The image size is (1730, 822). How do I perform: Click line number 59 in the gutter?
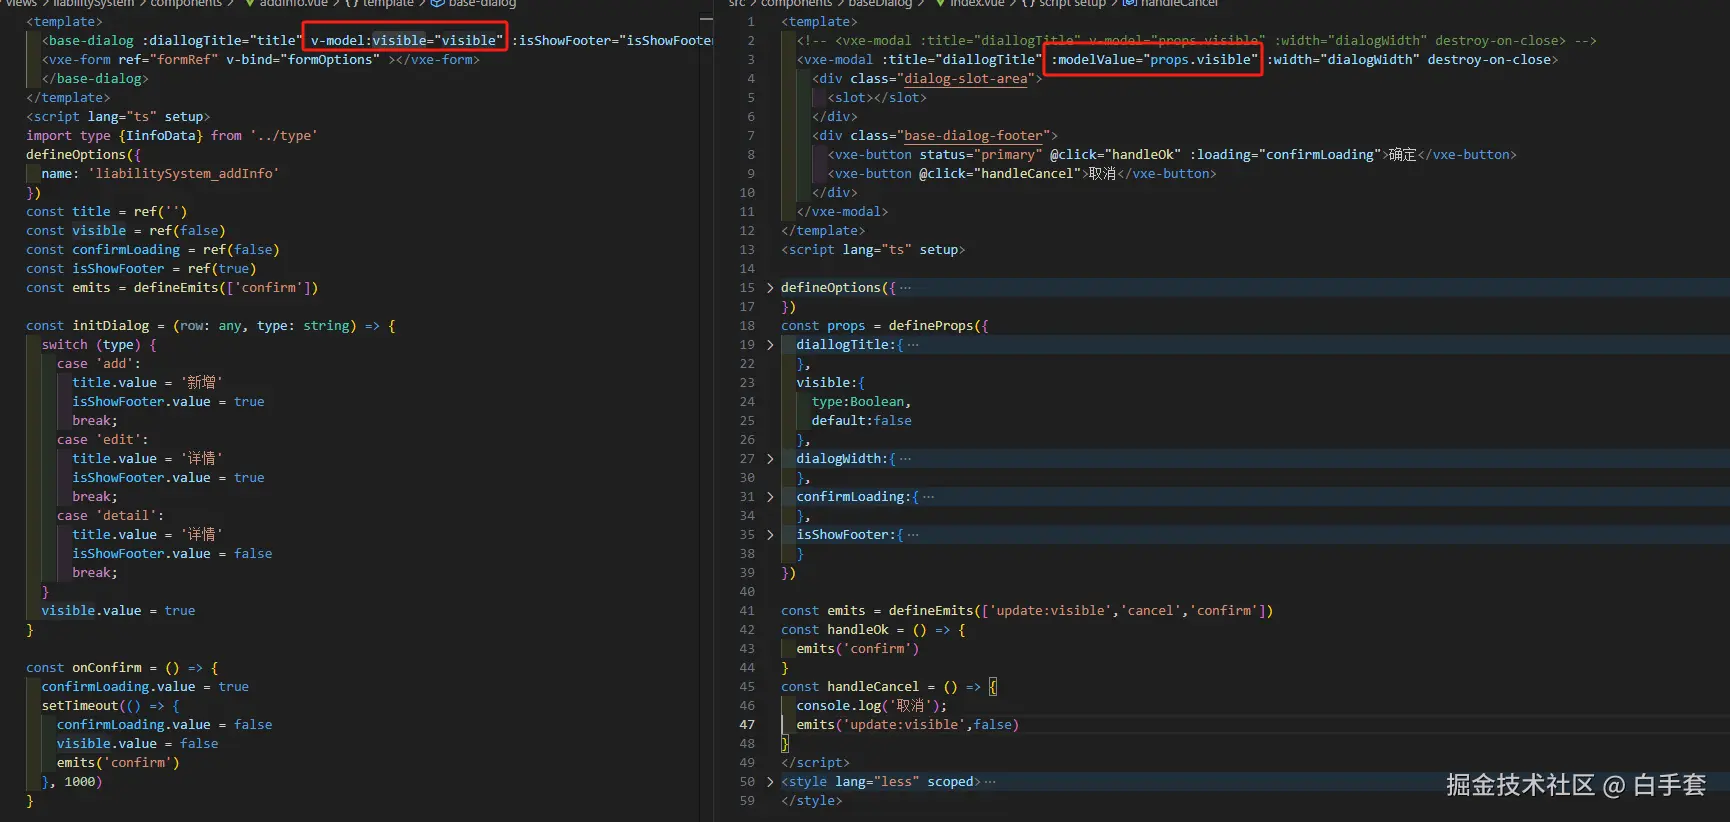[747, 801]
